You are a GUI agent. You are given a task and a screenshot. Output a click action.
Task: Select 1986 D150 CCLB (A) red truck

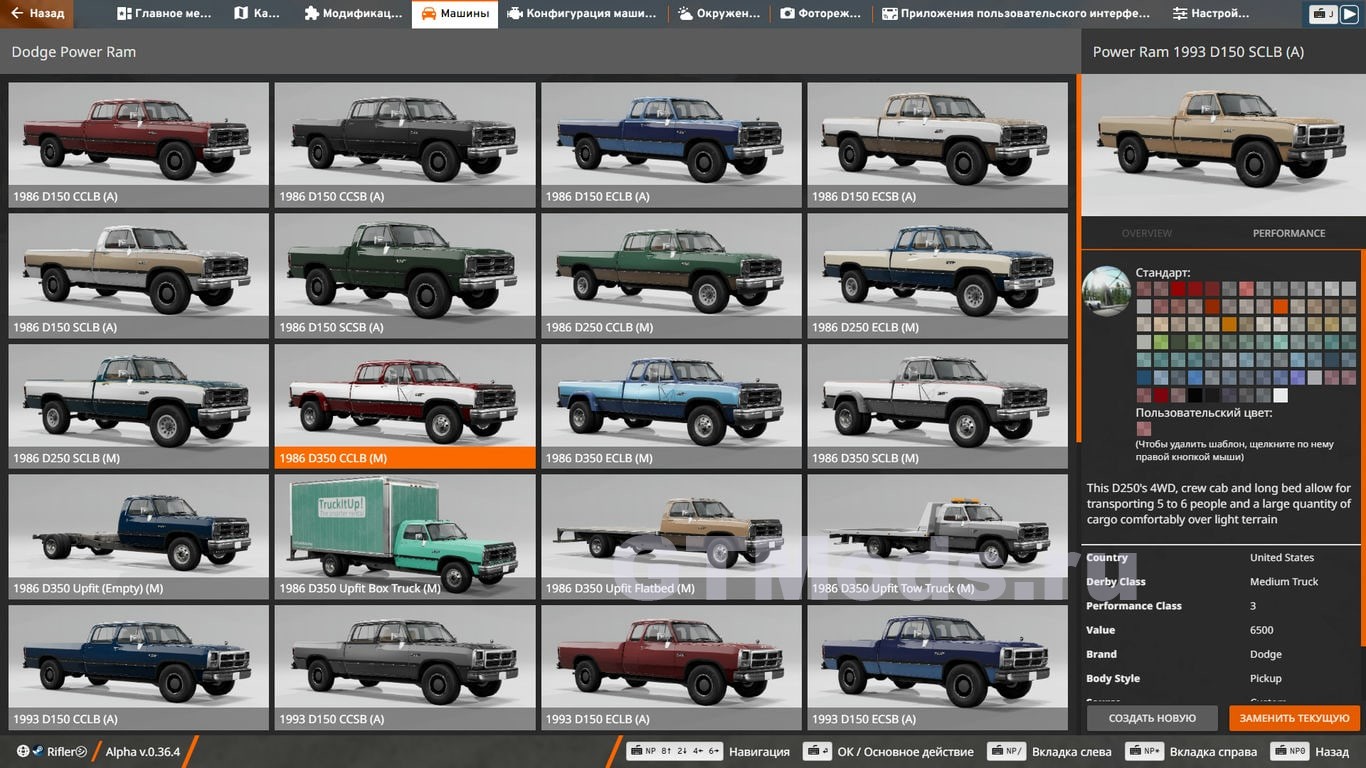click(x=139, y=144)
